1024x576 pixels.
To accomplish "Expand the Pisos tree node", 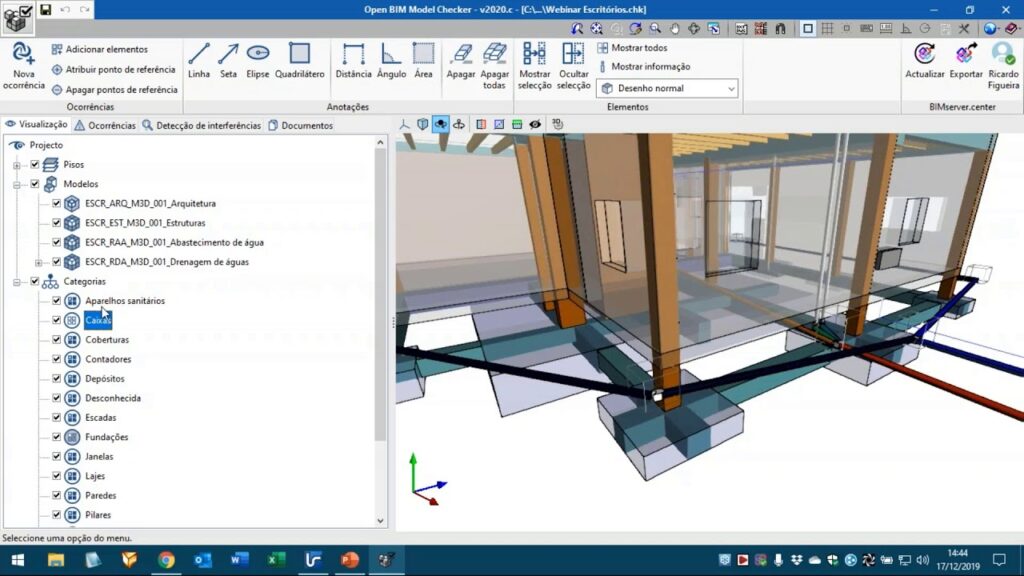I will coord(17,165).
